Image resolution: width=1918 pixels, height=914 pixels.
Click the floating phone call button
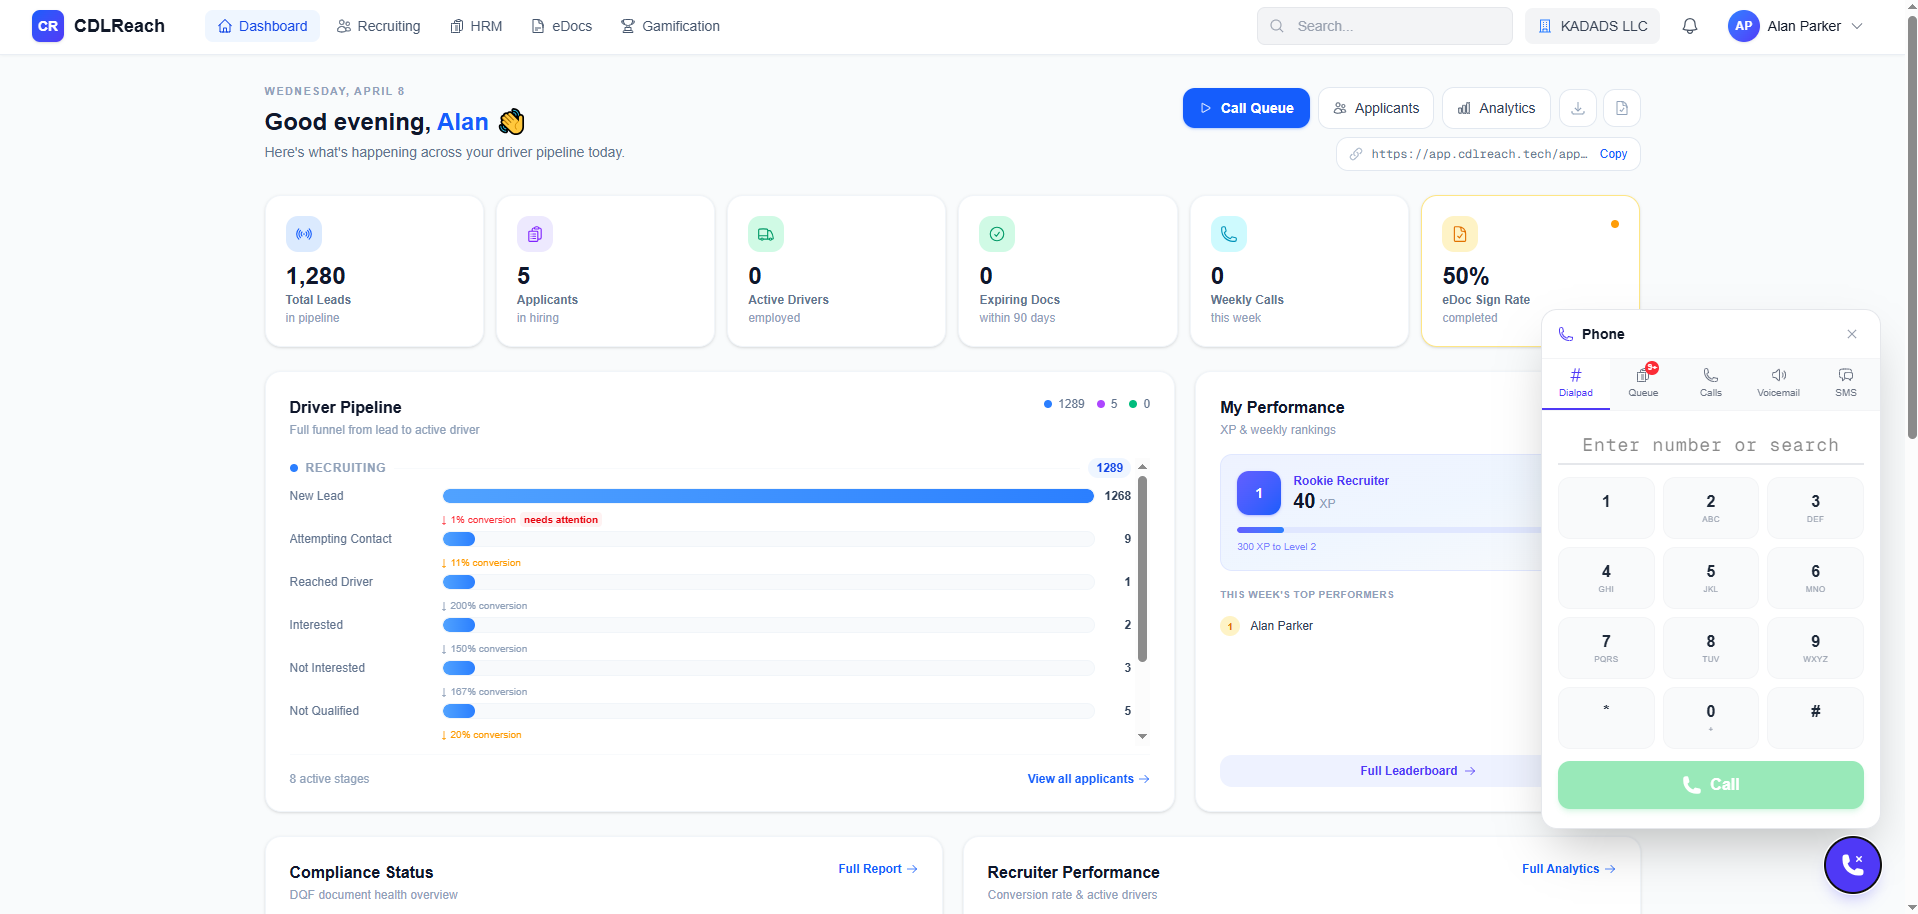tap(1853, 865)
